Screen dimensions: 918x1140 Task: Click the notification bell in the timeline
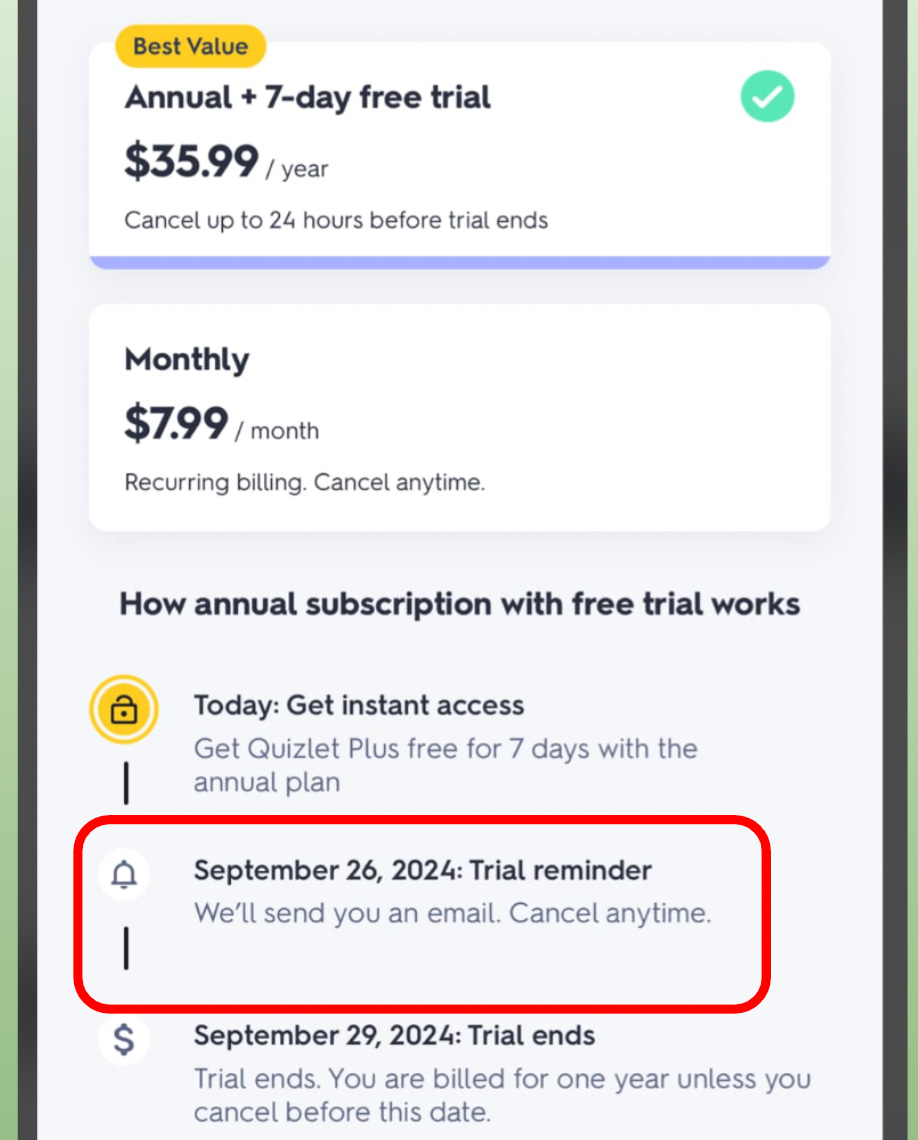click(124, 874)
